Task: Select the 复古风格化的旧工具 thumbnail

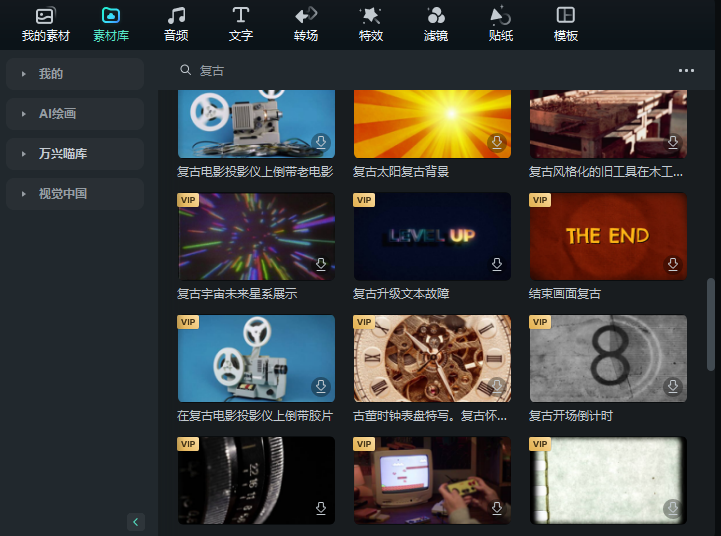Action: click(608, 124)
